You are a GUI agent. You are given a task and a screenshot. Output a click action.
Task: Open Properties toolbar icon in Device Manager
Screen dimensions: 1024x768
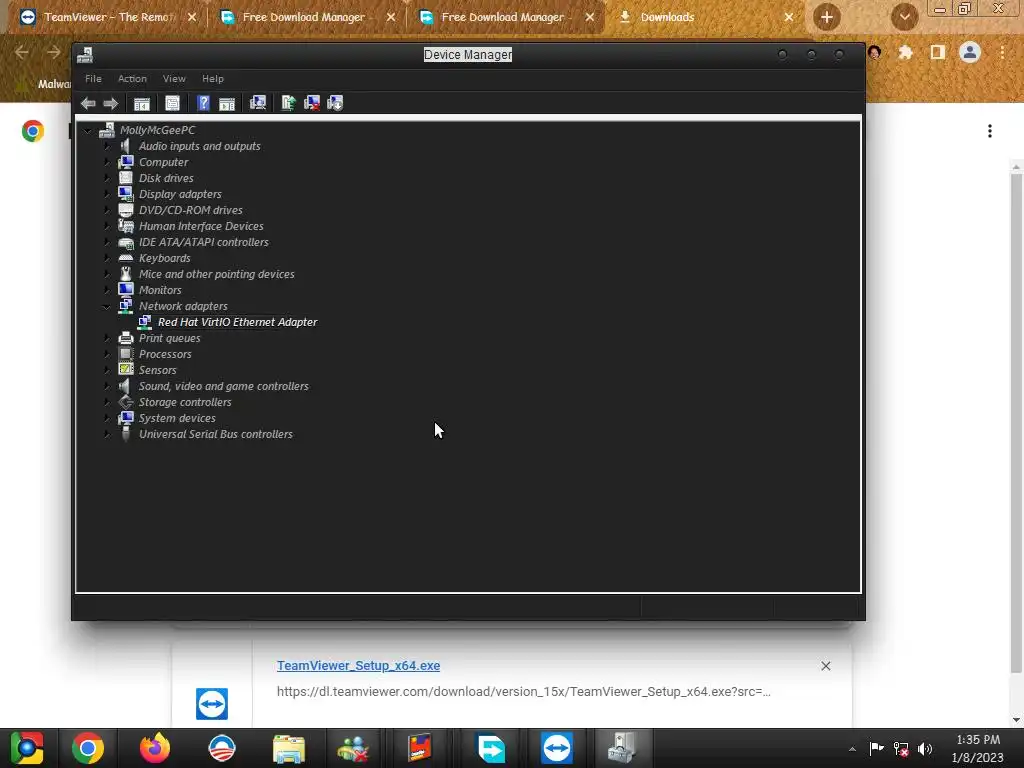tap(172, 103)
